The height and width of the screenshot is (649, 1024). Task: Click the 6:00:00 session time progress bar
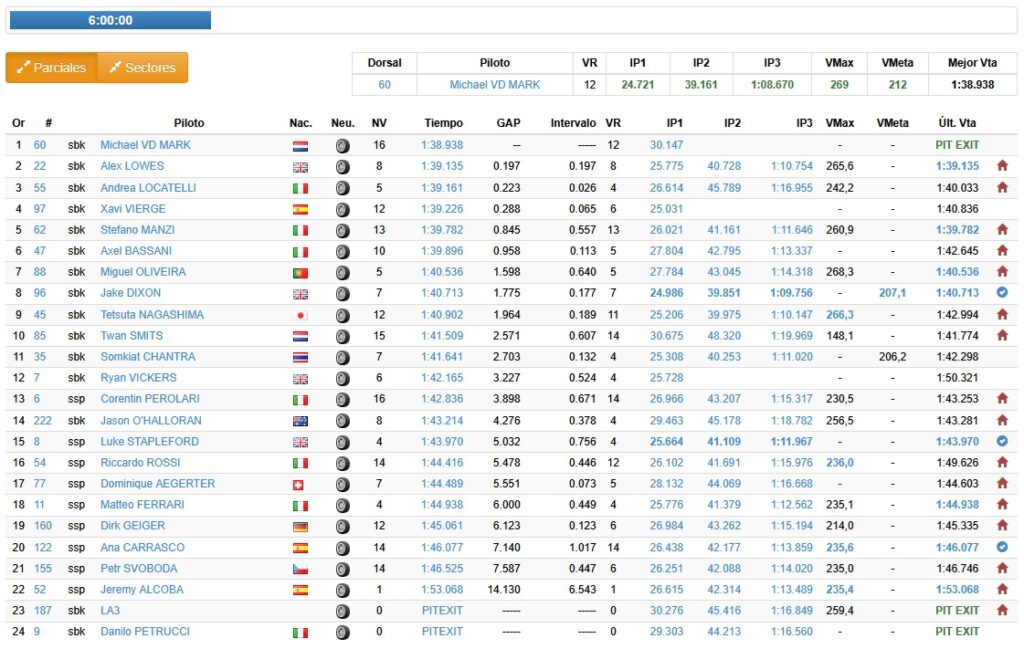coord(110,20)
